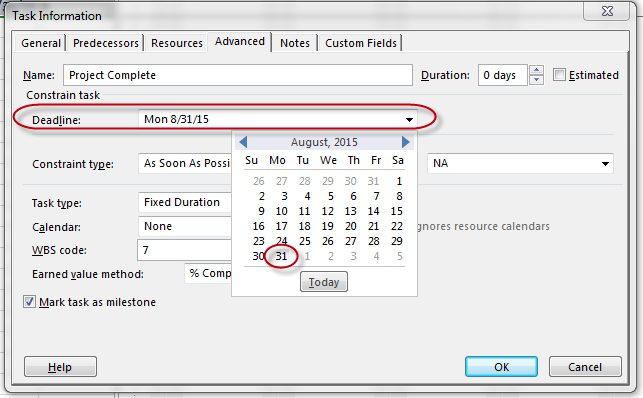Open the Notes tab
Viewport: 643px width, 398px height.
pyautogui.click(x=294, y=43)
